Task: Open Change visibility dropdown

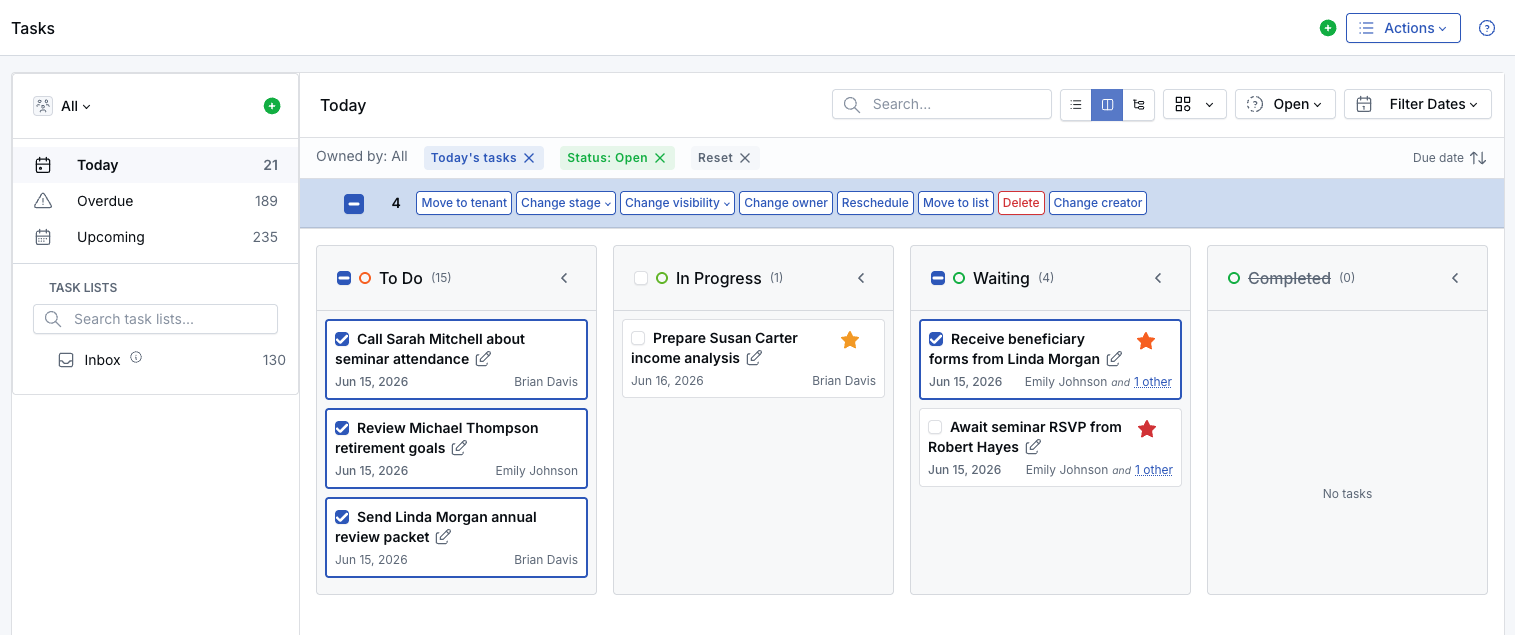Action: pos(677,203)
